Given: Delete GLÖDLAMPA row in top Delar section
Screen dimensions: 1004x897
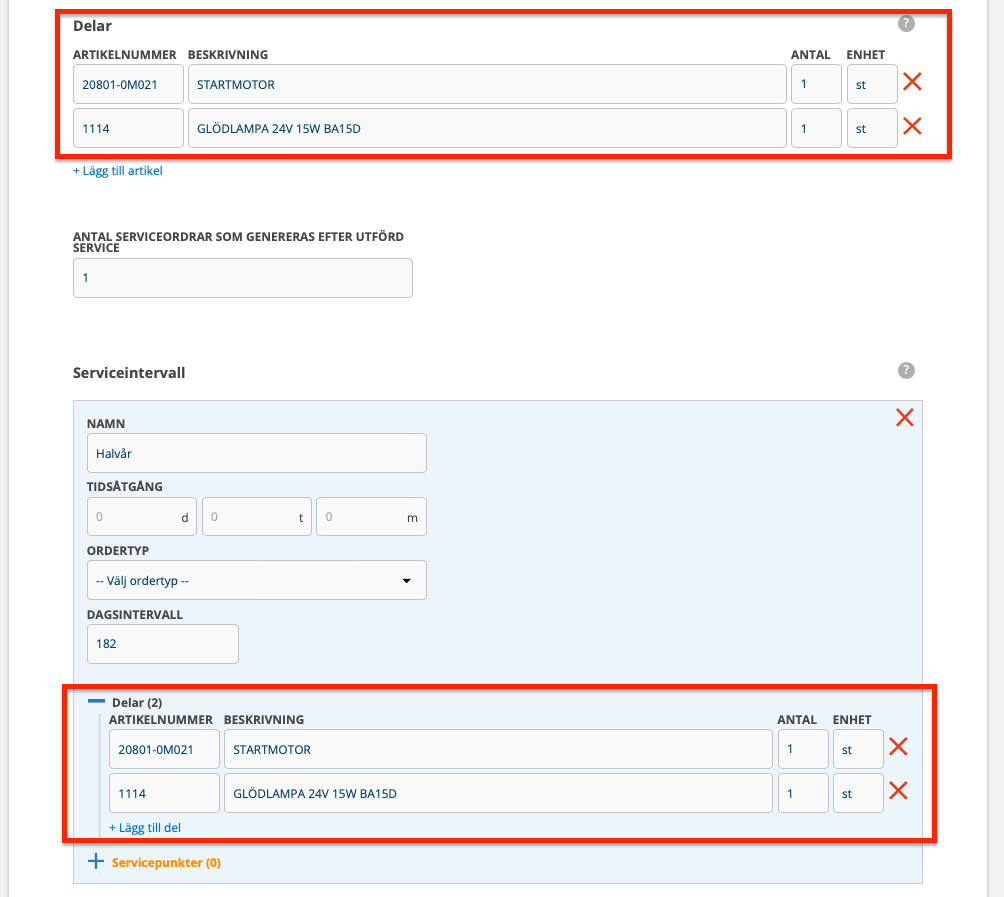Looking at the screenshot, I should click(x=912, y=126).
